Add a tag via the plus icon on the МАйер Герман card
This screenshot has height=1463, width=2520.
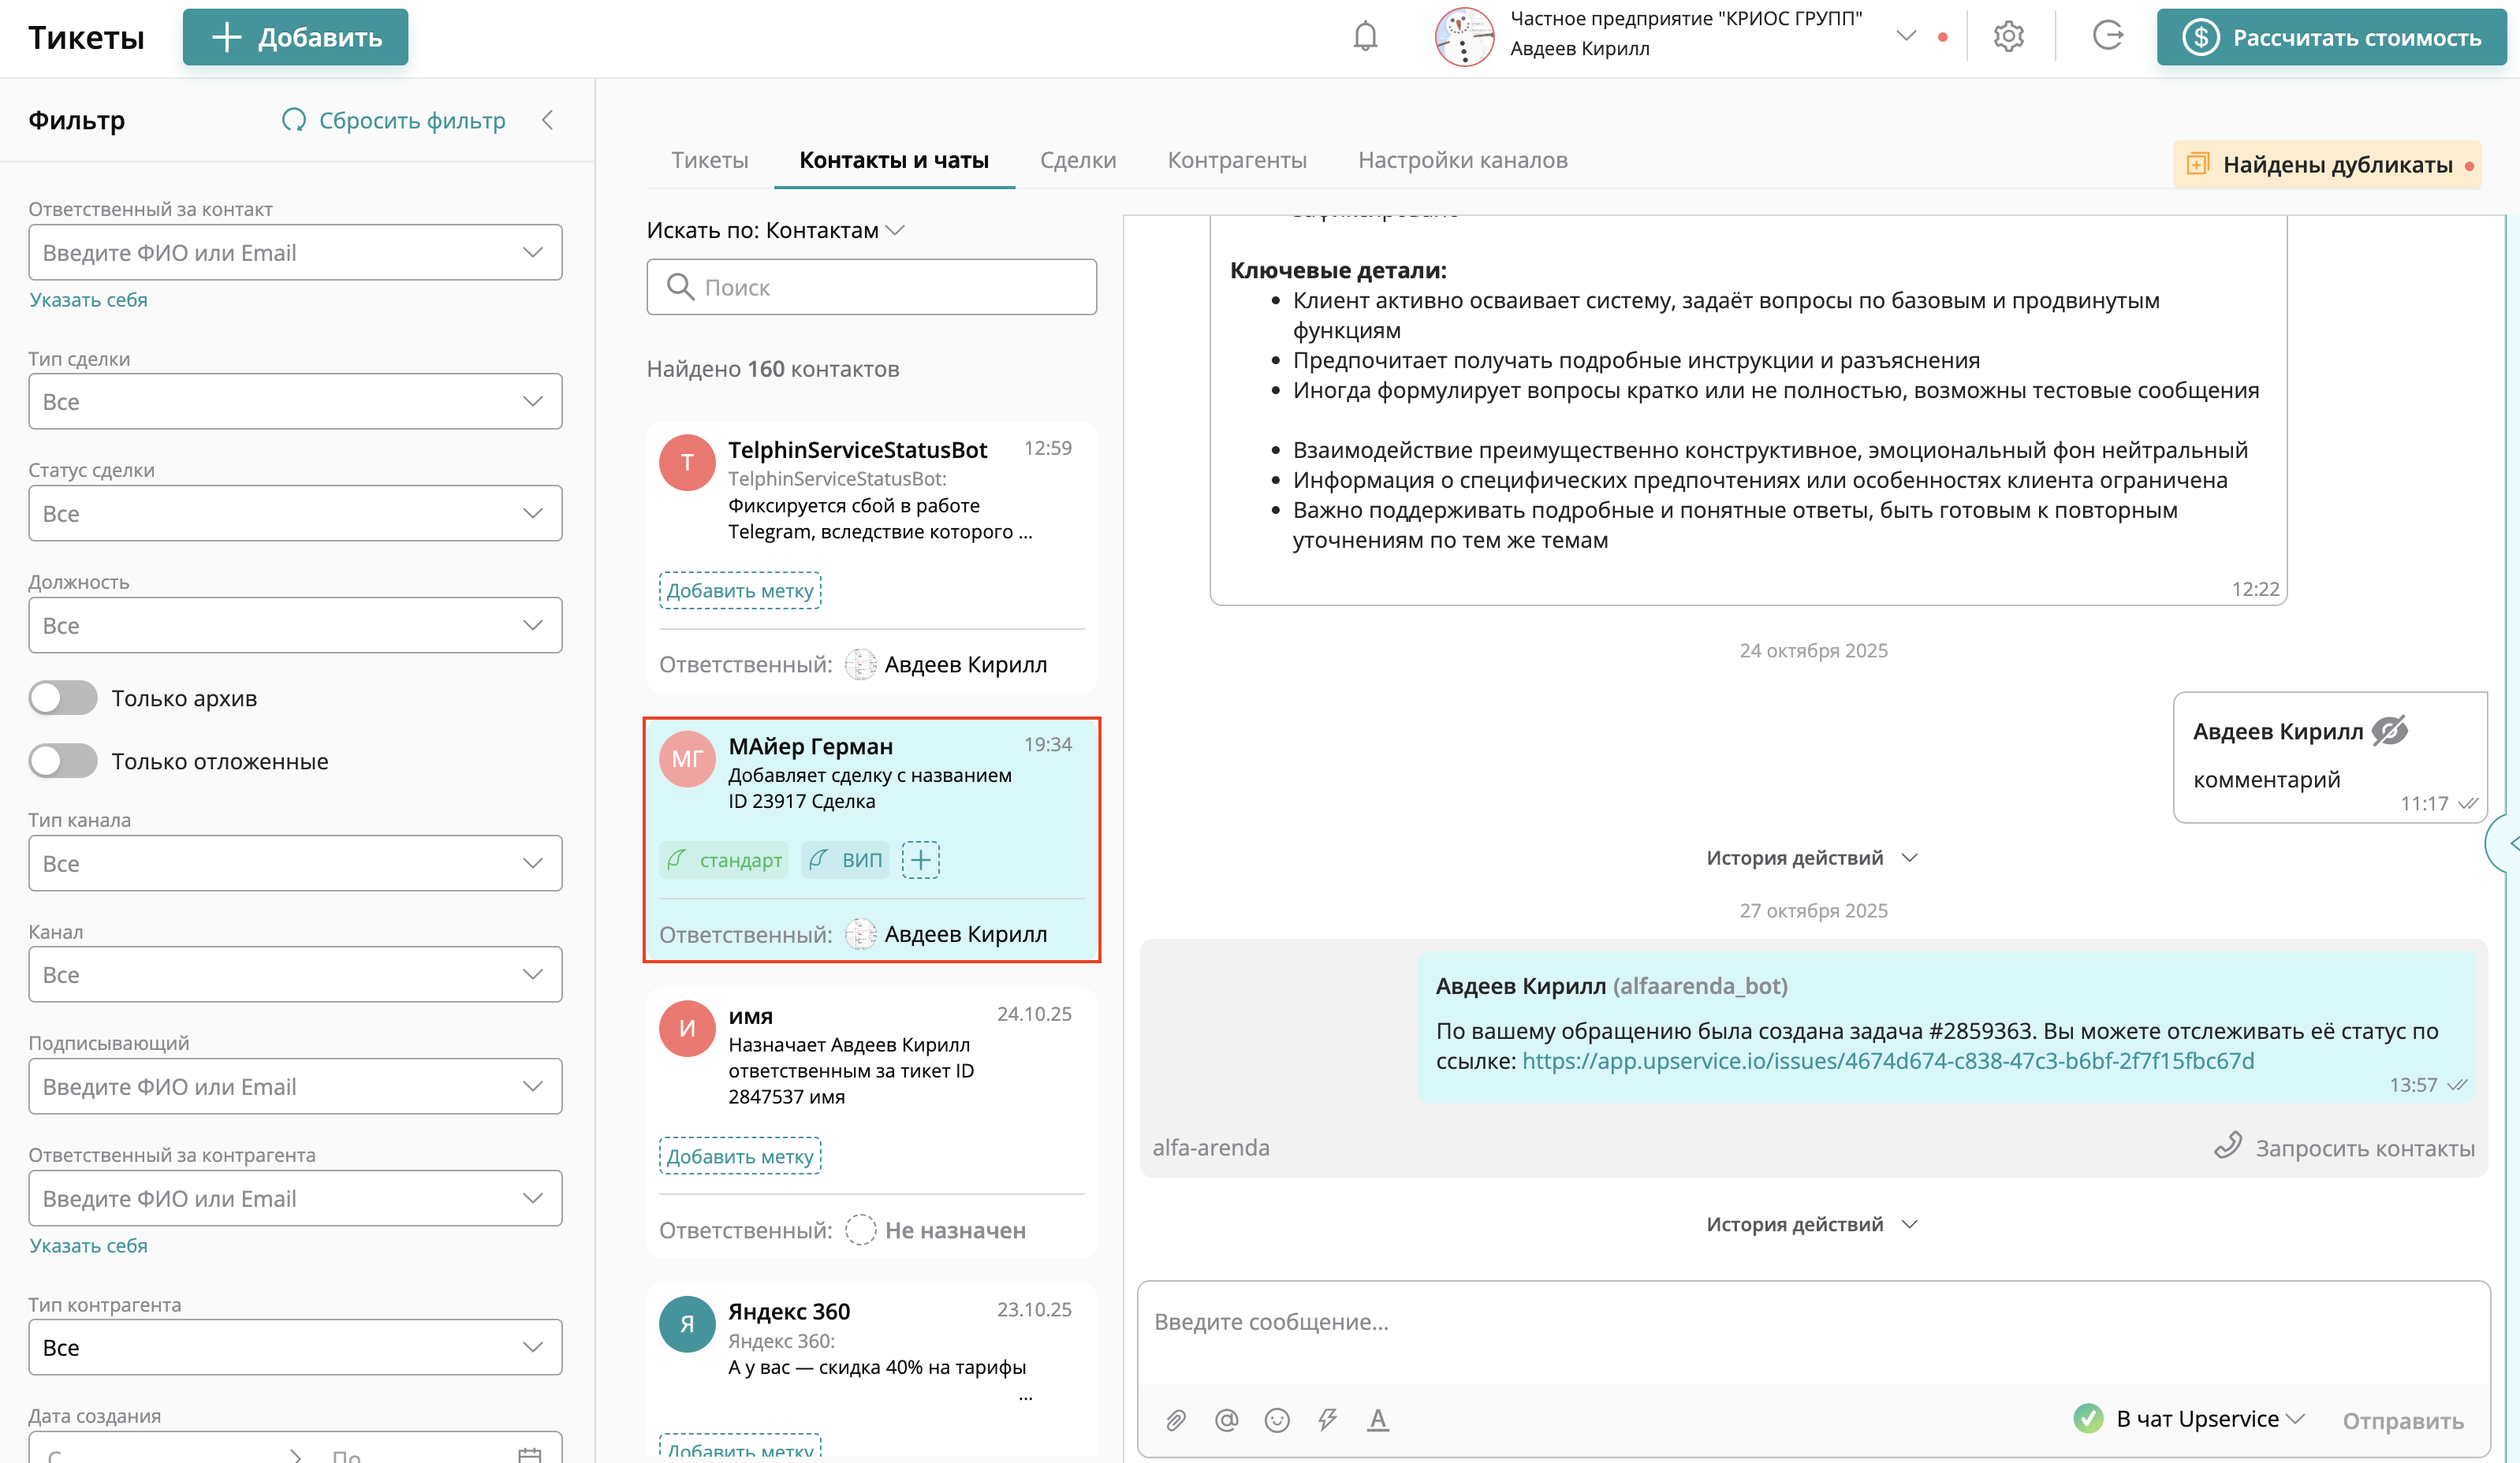point(920,860)
